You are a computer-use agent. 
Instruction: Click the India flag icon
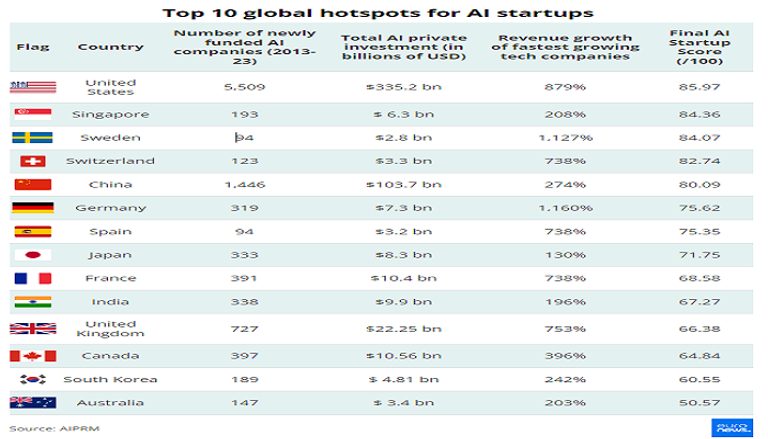(26, 301)
